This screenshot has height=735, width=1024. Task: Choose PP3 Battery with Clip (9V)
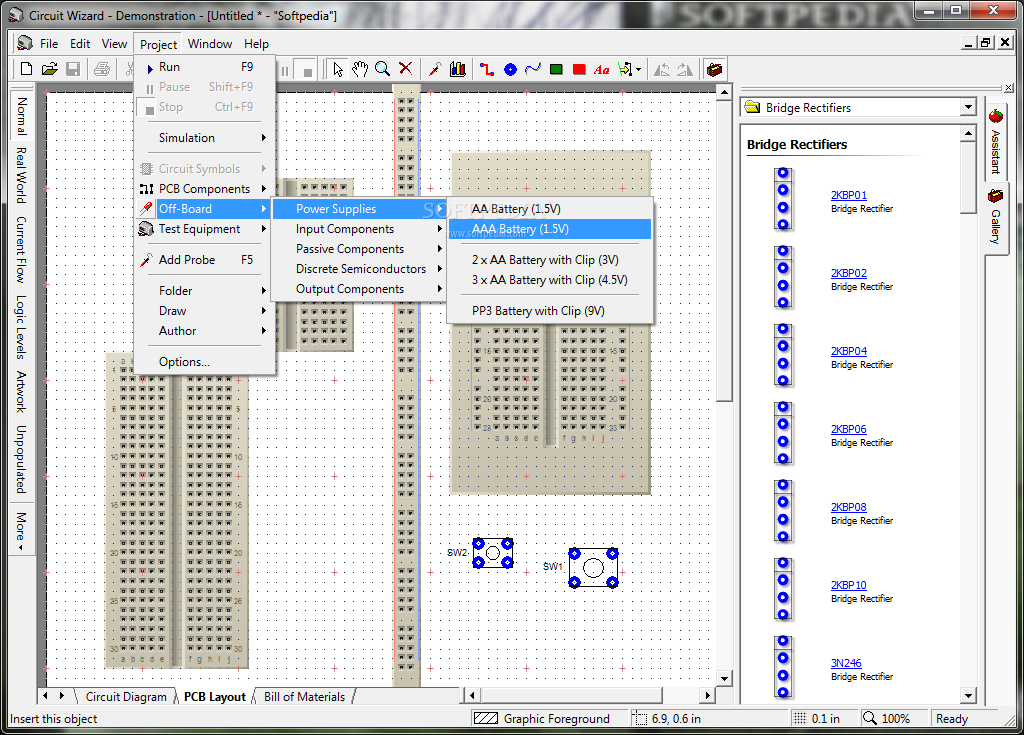(x=550, y=311)
